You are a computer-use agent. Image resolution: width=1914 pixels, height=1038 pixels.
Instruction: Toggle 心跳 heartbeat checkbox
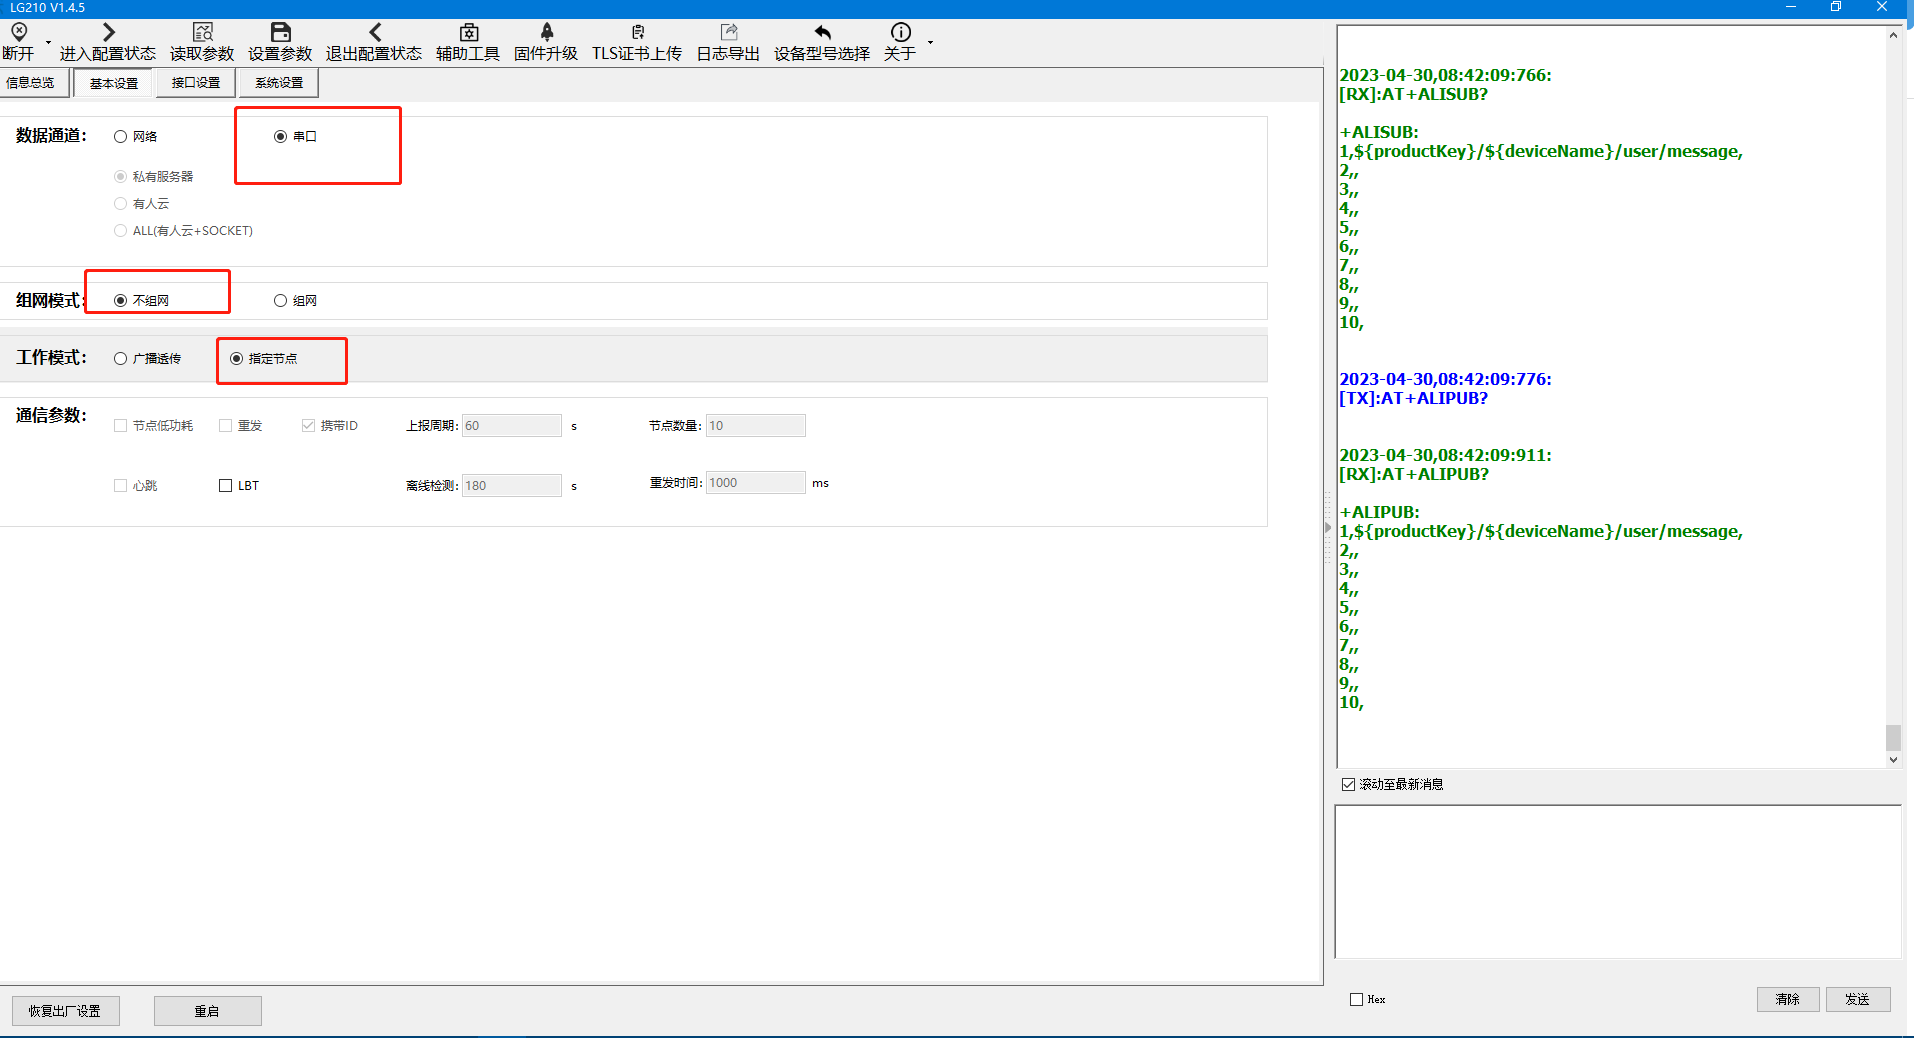coord(121,485)
